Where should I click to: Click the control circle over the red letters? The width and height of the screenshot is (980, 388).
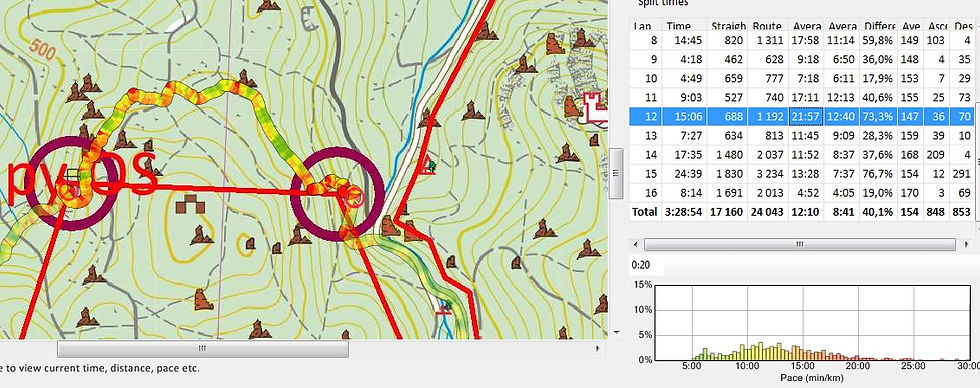(73, 183)
